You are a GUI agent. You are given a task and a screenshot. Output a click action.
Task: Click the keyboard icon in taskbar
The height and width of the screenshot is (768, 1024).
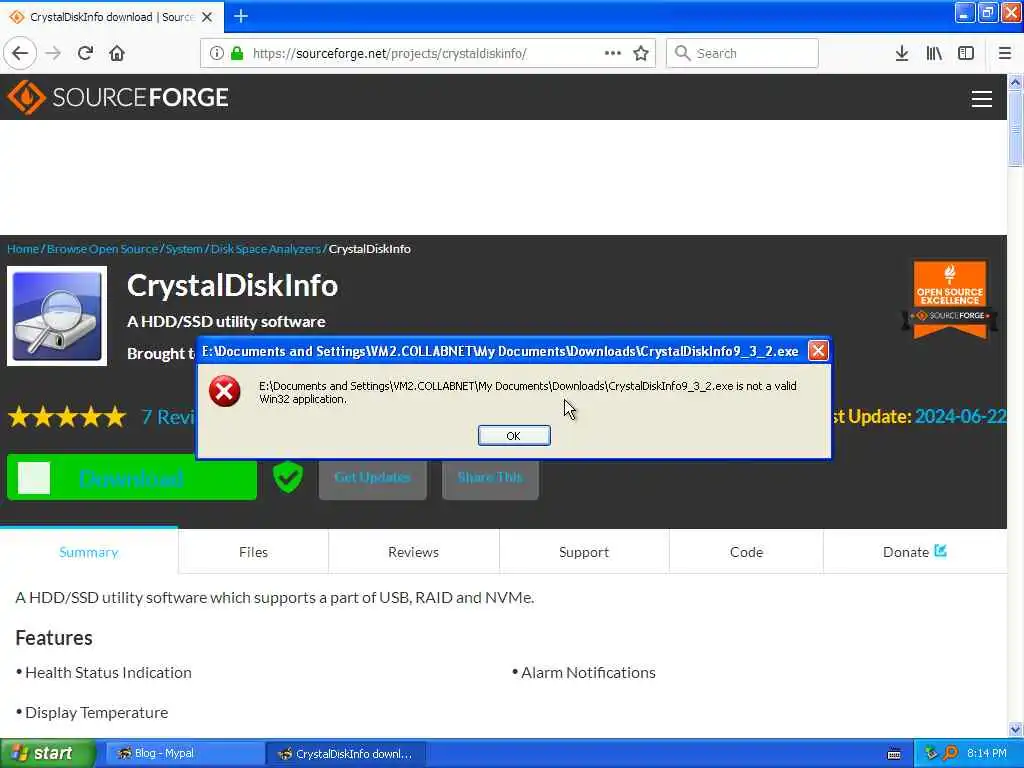[895, 754]
